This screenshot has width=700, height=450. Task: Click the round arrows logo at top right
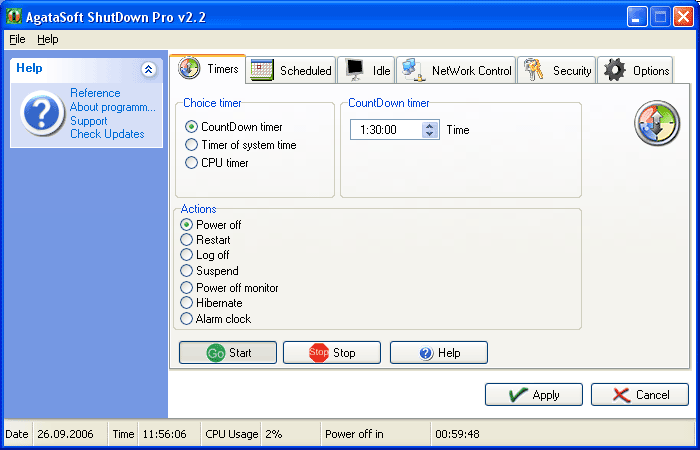(657, 123)
